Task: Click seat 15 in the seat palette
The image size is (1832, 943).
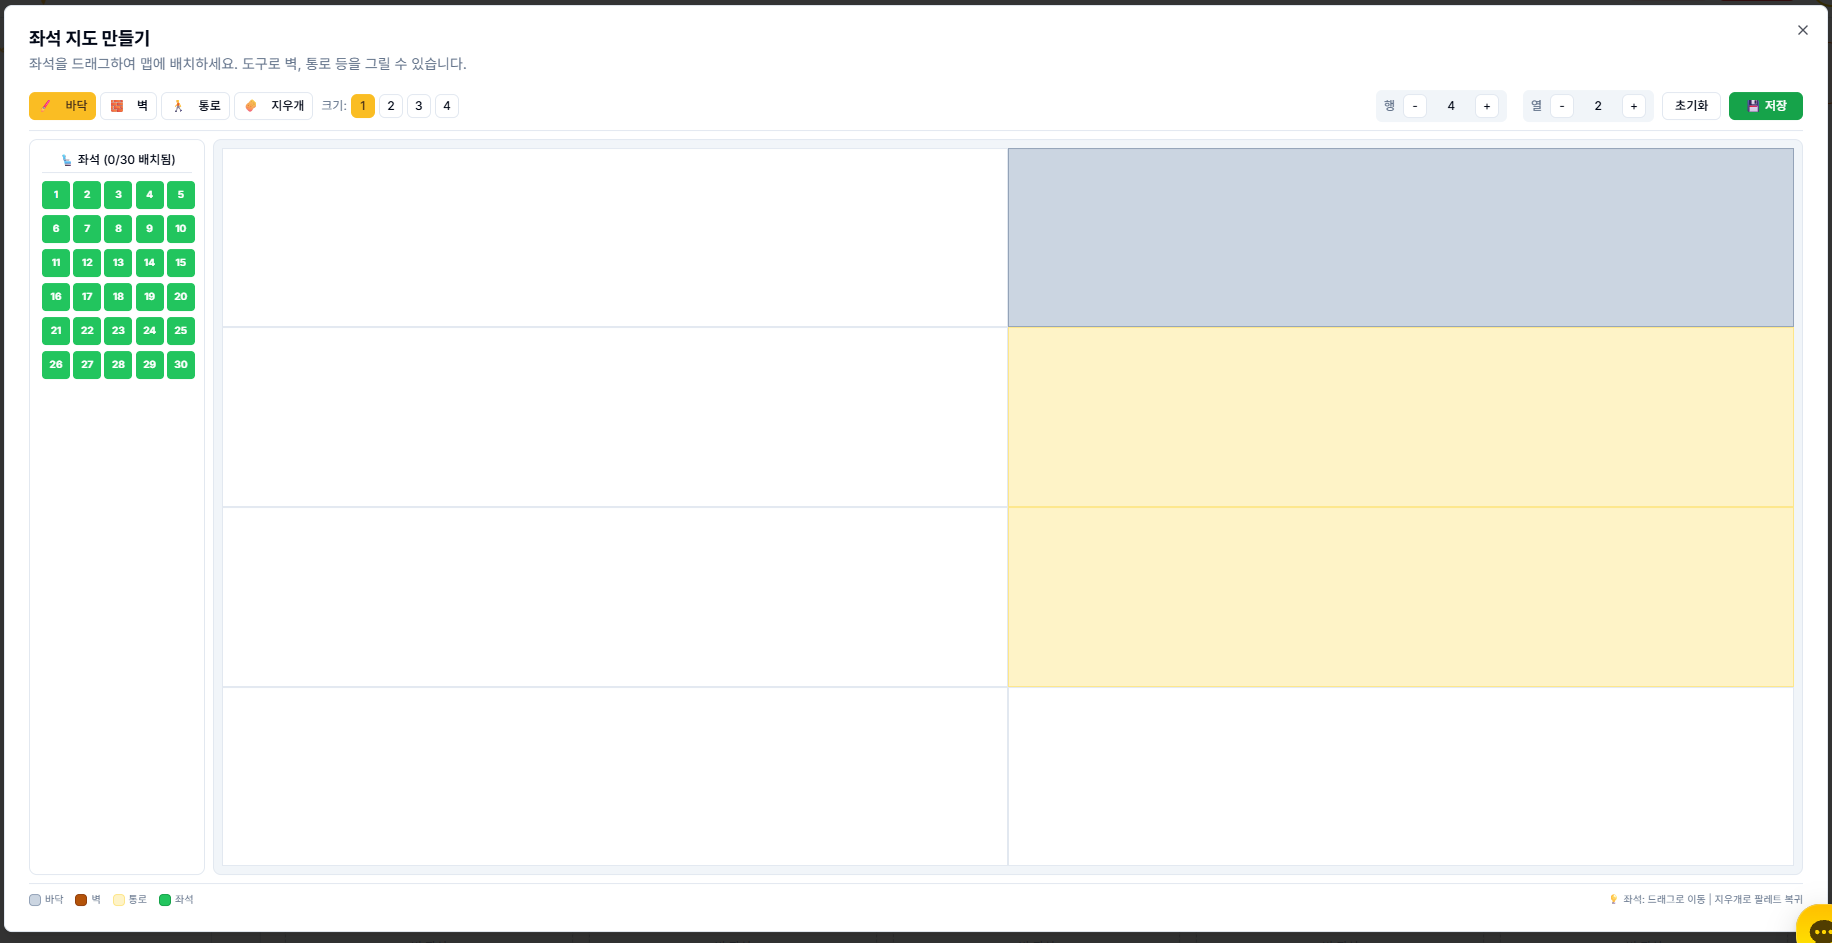Action: (181, 263)
